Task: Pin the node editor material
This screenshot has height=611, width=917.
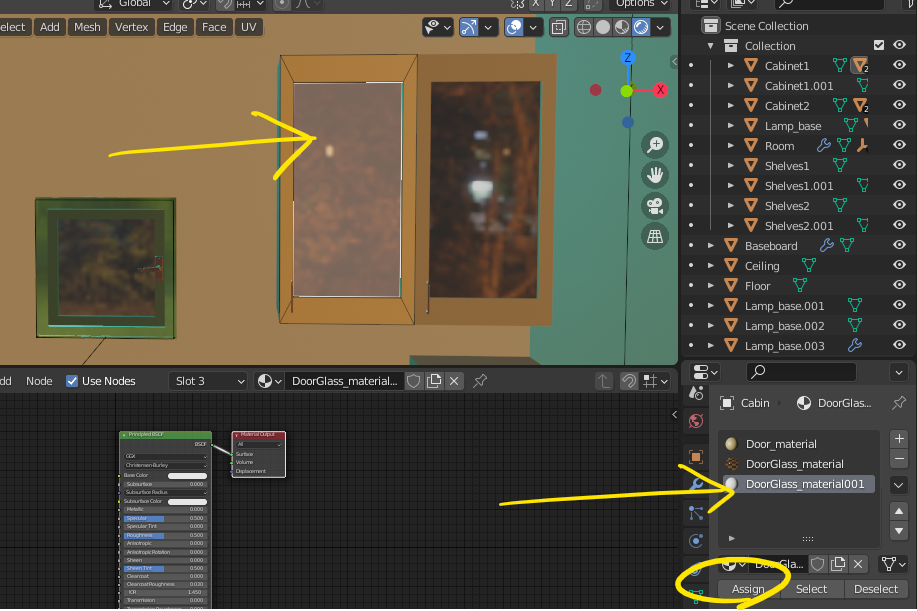Action: (x=480, y=381)
